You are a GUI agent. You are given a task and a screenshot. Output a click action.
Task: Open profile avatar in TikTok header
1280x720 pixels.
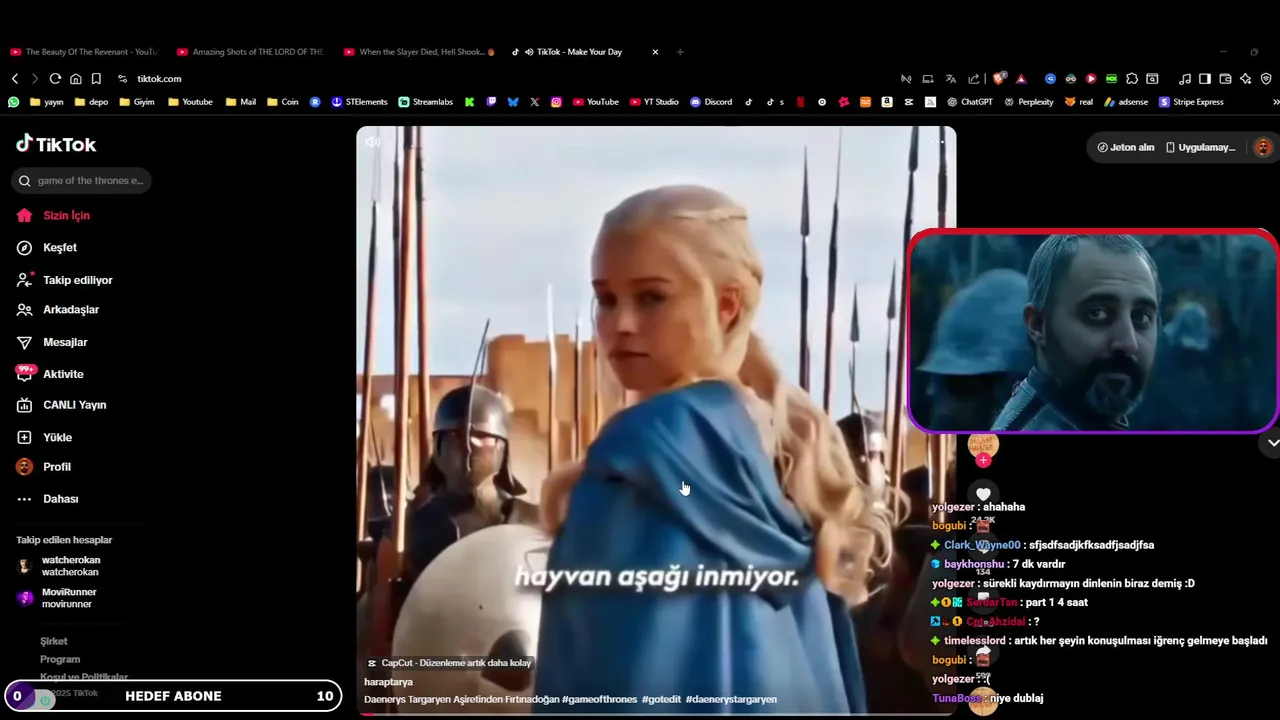tap(1263, 147)
